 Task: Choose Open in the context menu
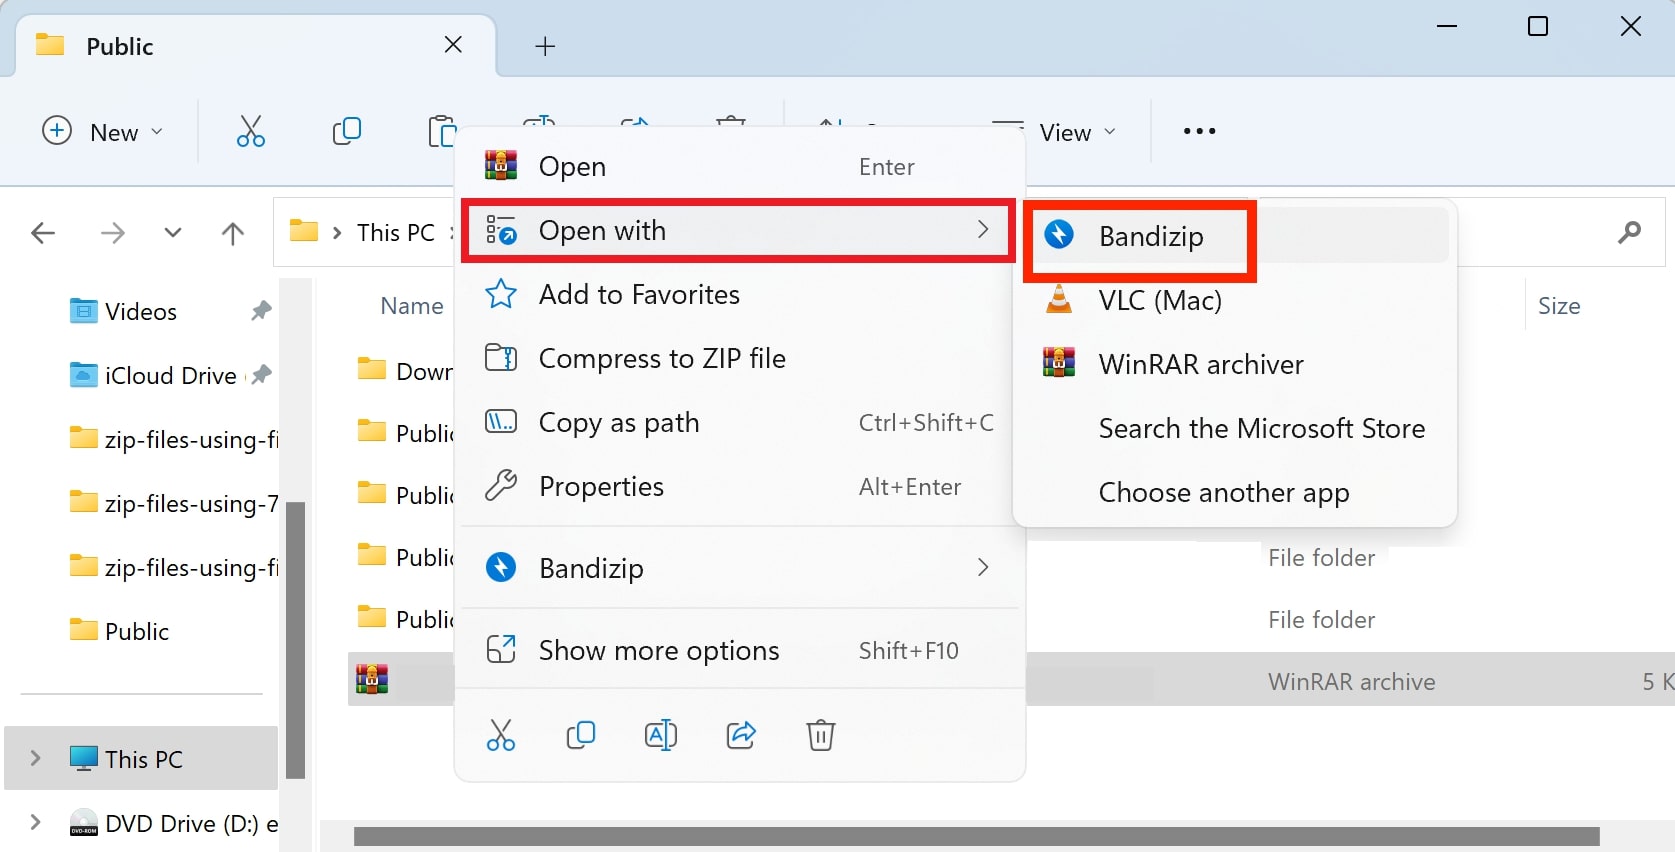740,166
